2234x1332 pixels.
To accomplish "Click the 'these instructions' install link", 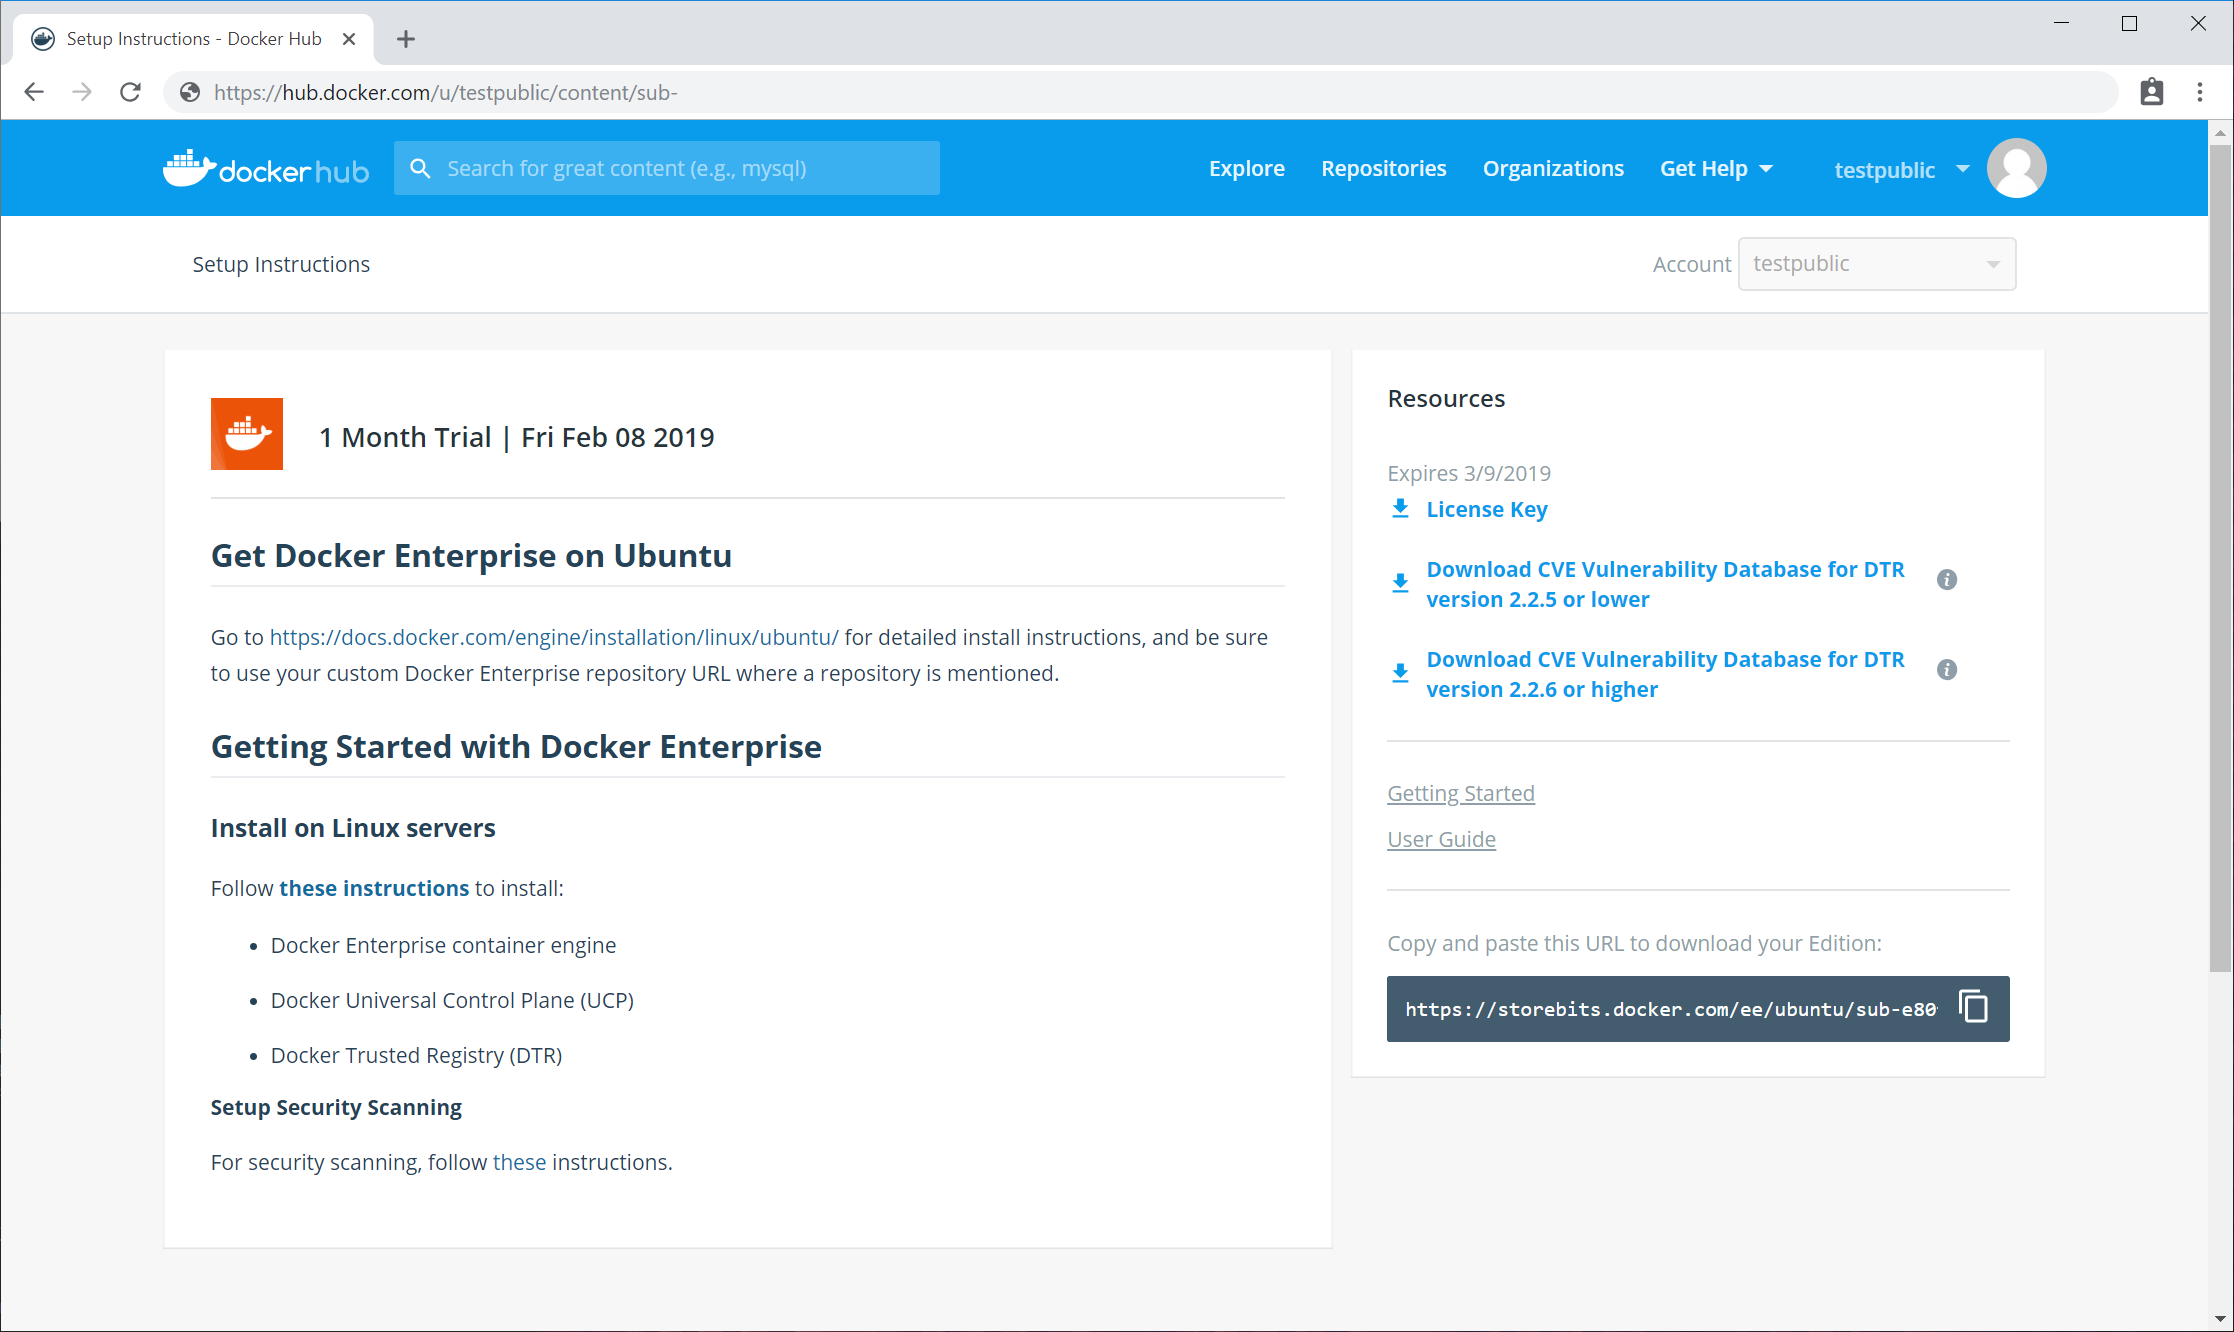I will [x=373, y=888].
